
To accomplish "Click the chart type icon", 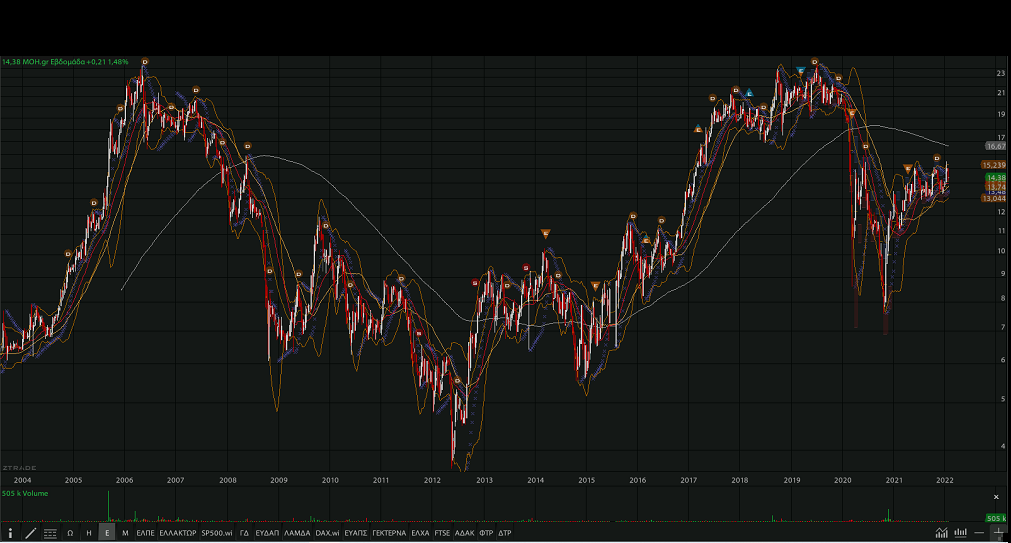I will [941, 534].
